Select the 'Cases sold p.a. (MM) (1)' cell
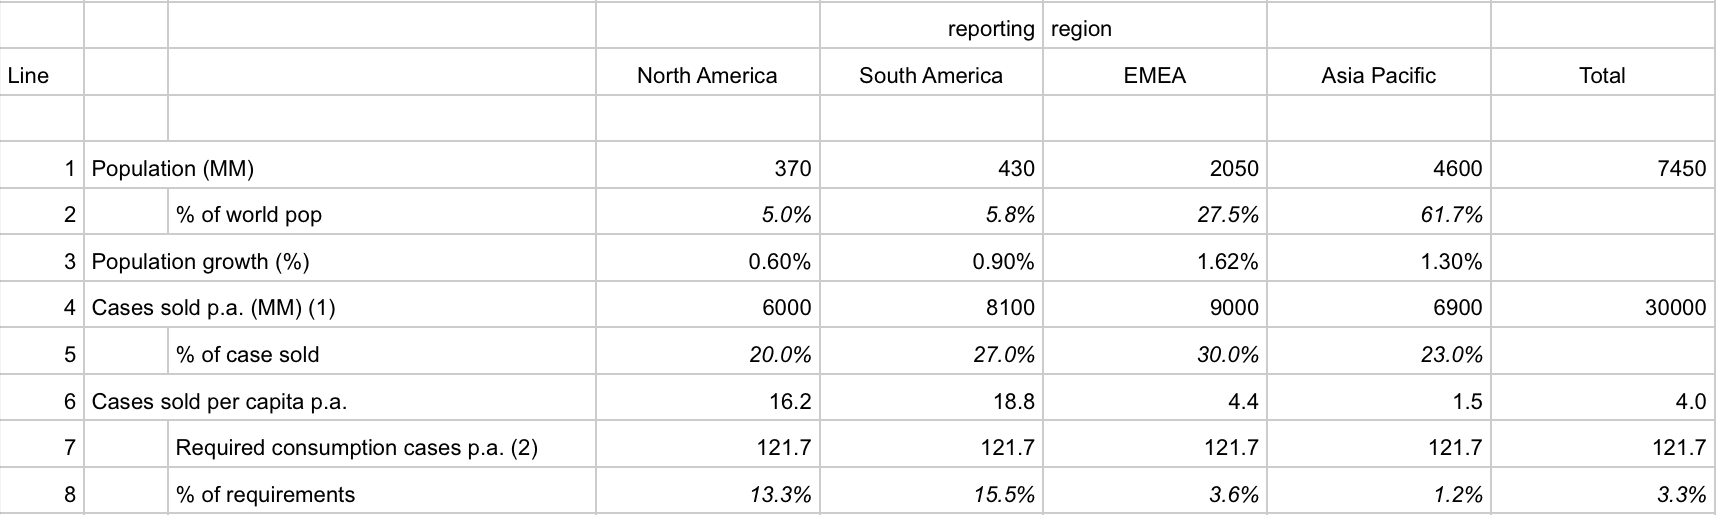 click(x=214, y=307)
